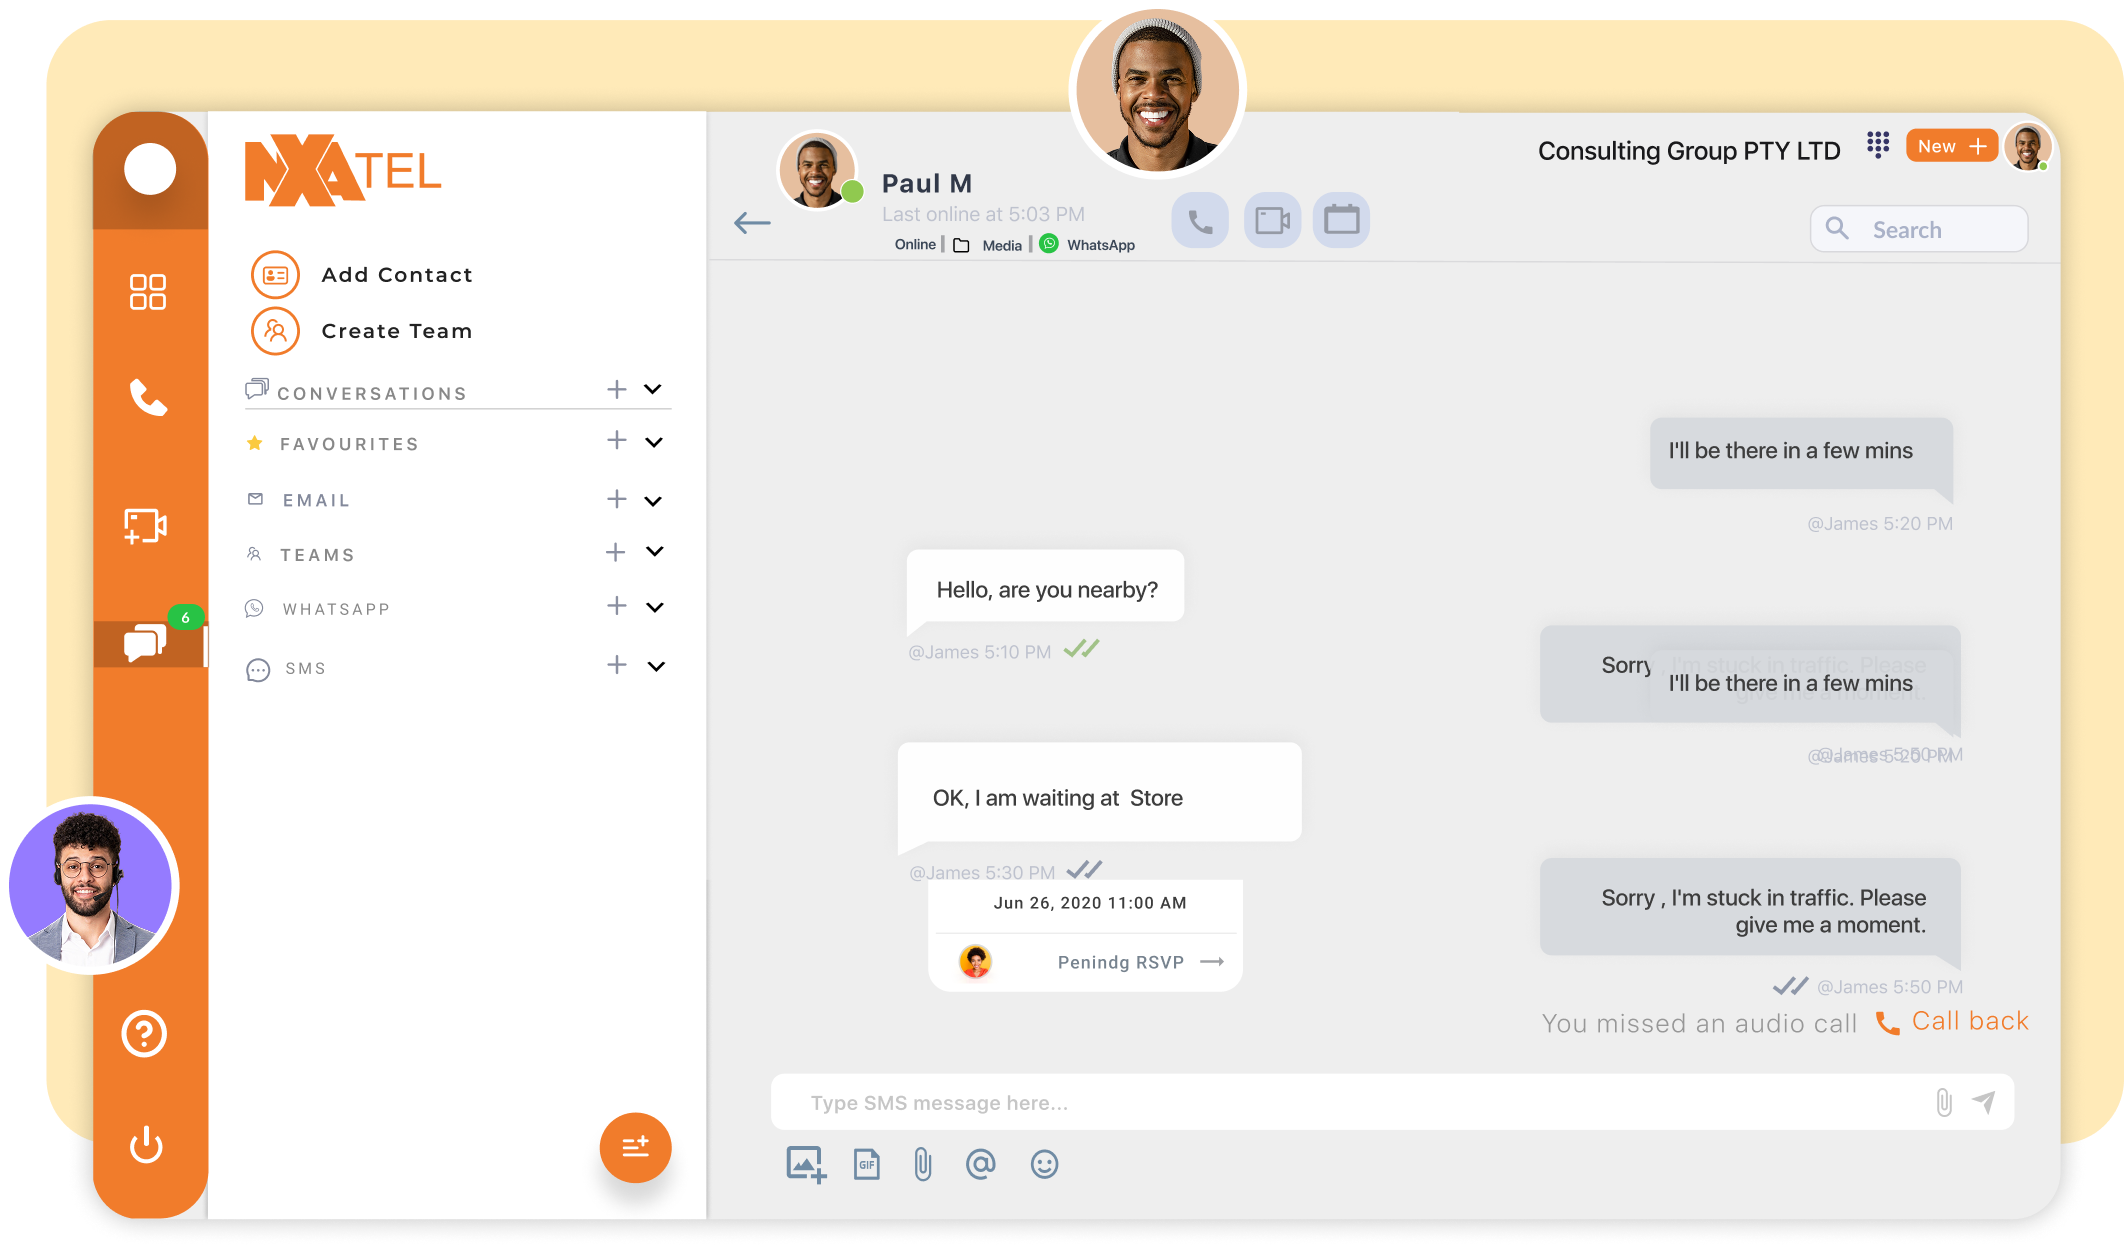Start audio call with Paul M
Image resolution: width=2124 pixels, height=1248 pixels.
point(1200,221)
